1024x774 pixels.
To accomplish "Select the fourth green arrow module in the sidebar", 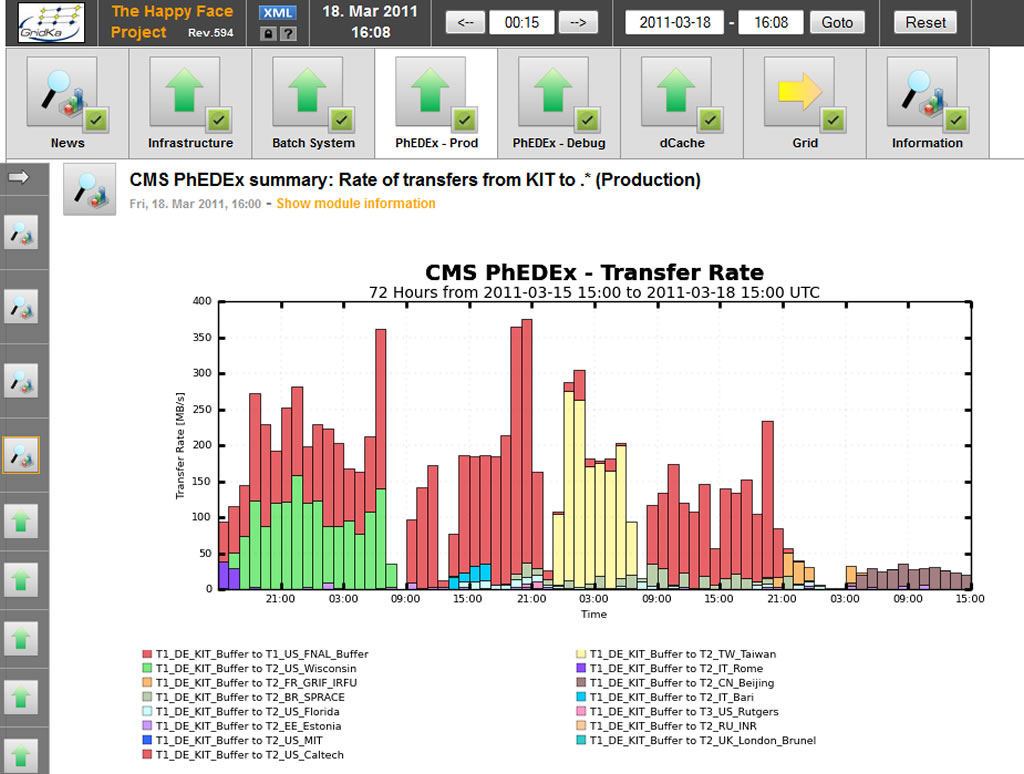I will tap(21, 697).
